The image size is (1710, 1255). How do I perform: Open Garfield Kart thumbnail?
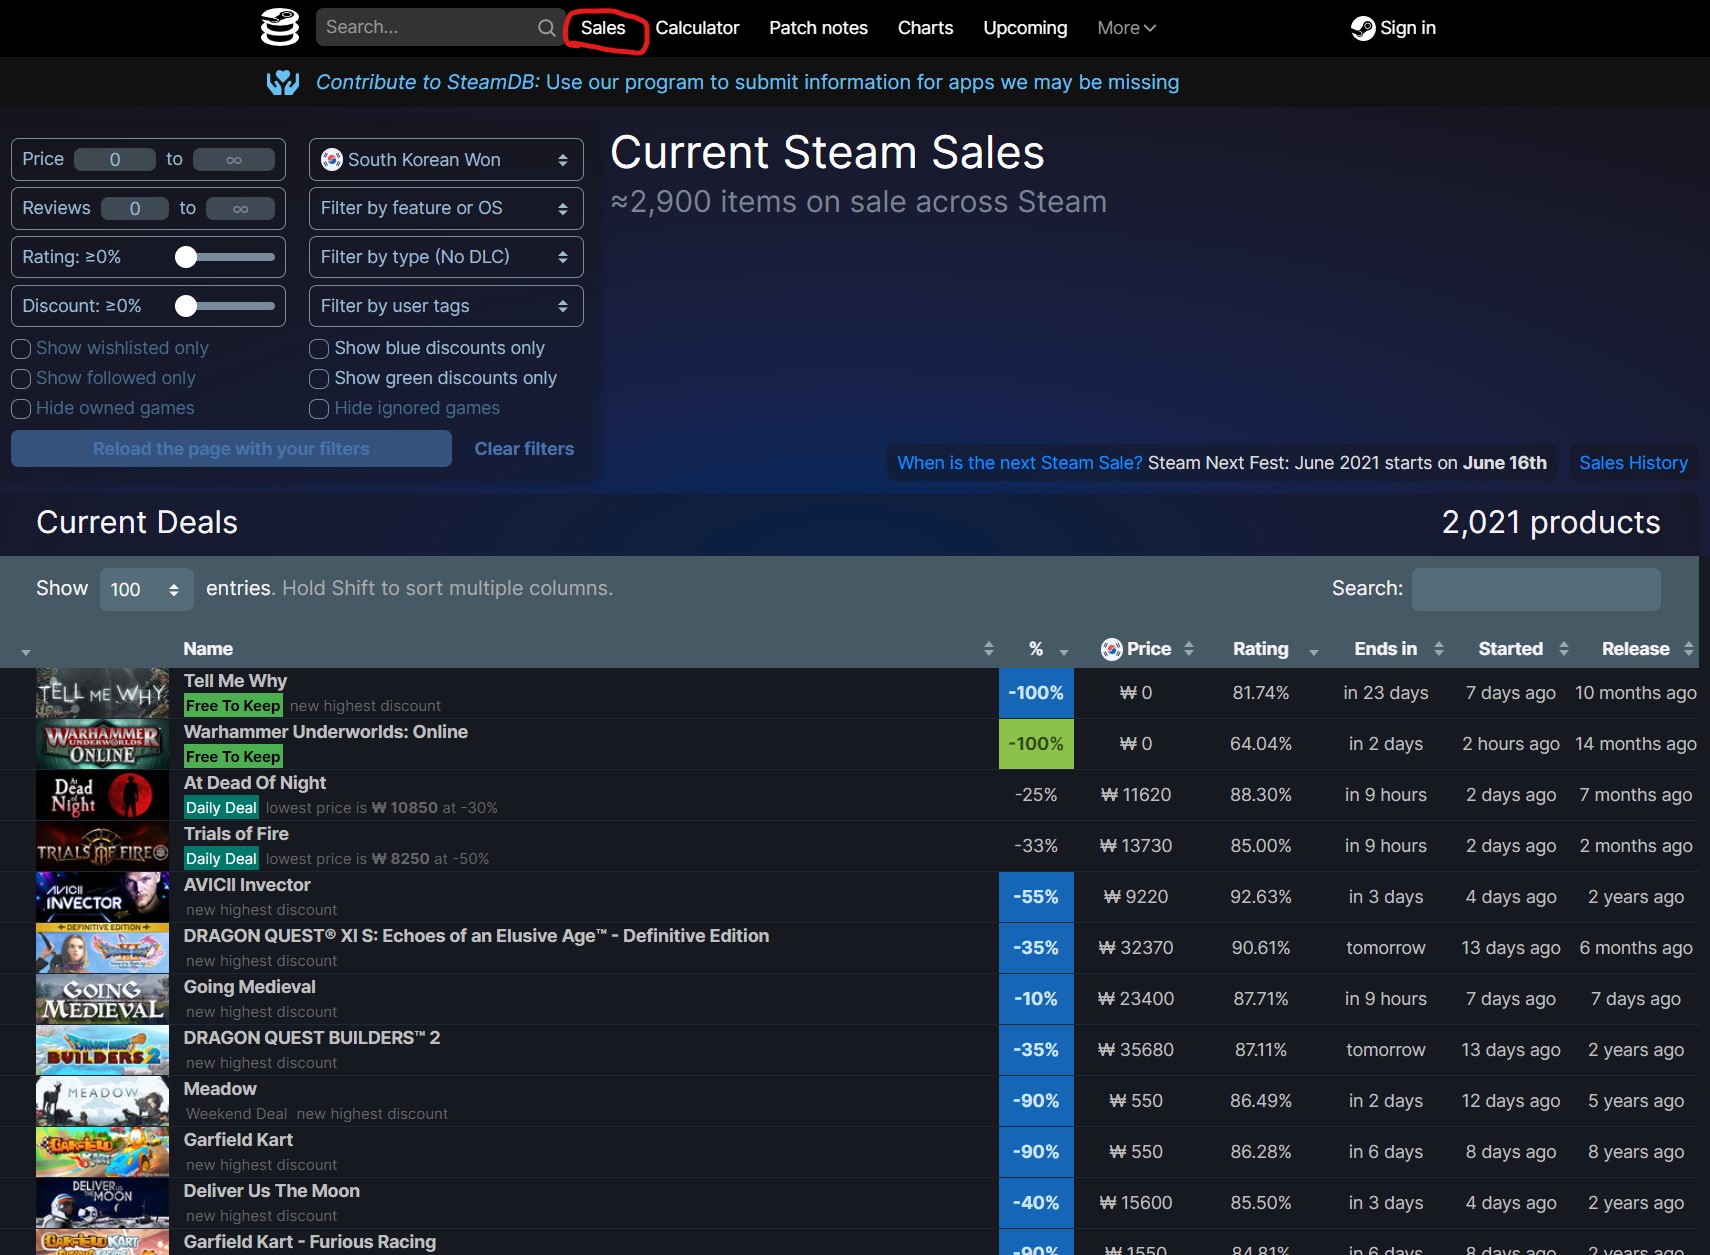102,1152
